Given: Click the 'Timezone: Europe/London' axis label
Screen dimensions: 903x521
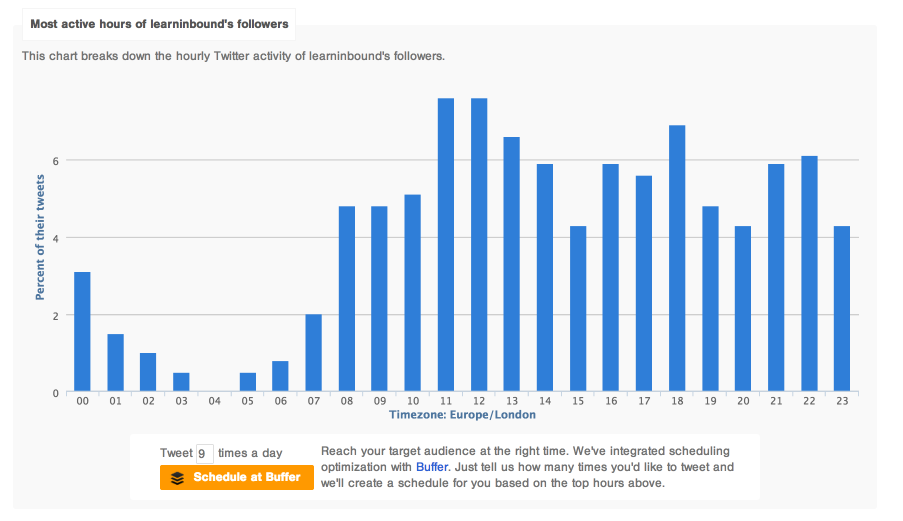Looking at the screenshot, I should click(x=462, y=415).
